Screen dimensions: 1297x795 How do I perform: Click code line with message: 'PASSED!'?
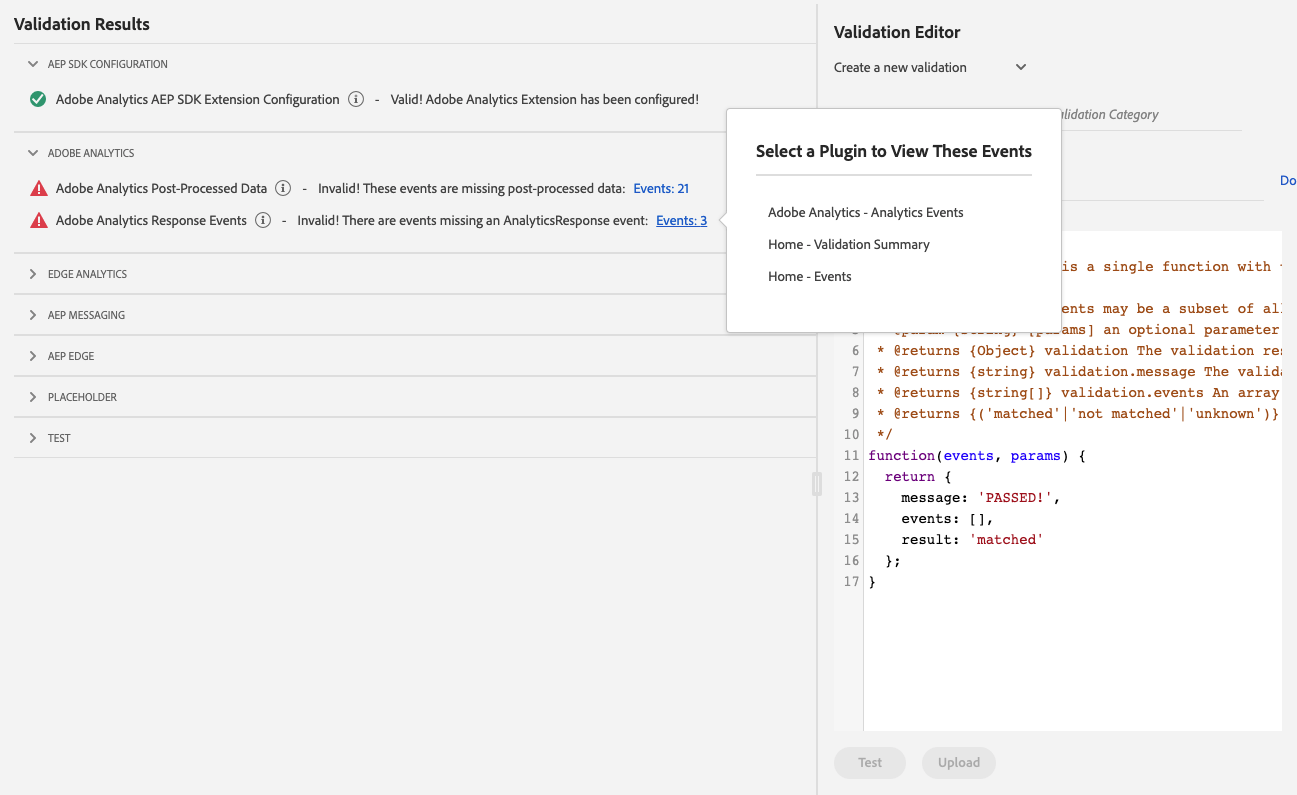coord(980,497)
